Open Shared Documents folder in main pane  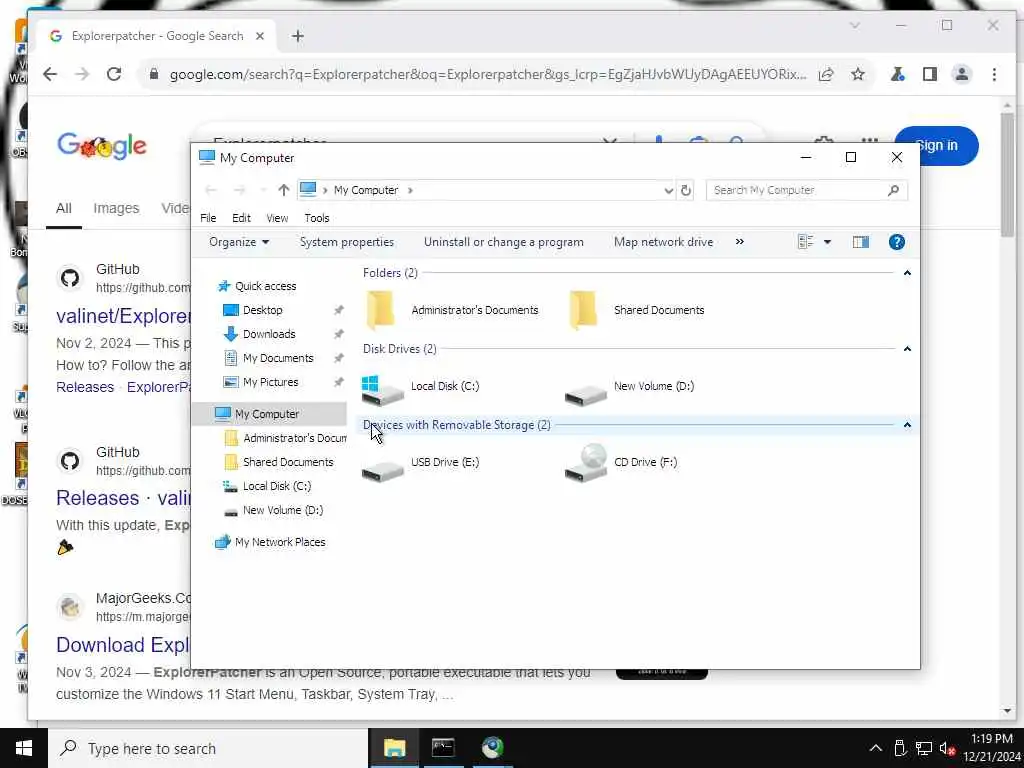tap(583, 310)
